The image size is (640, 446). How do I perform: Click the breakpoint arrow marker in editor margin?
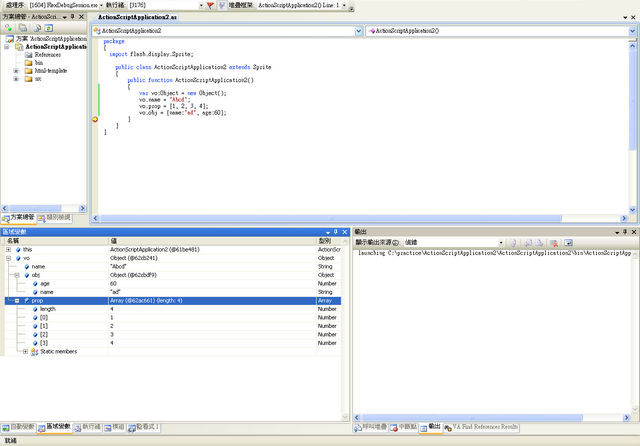(95, 119)
